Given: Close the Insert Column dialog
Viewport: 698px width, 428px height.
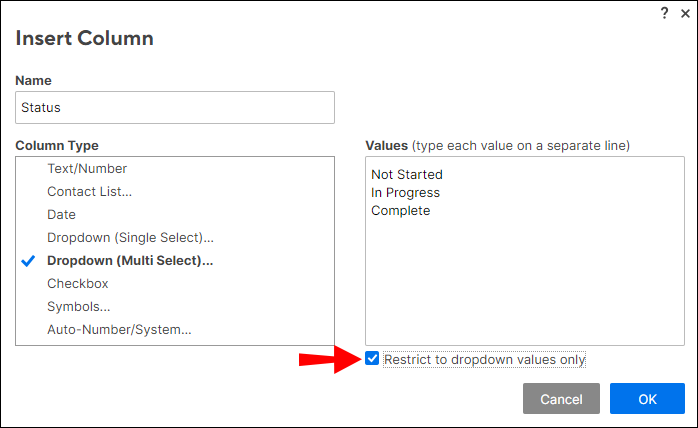Looking at the screenshot, I should [686, 14].
